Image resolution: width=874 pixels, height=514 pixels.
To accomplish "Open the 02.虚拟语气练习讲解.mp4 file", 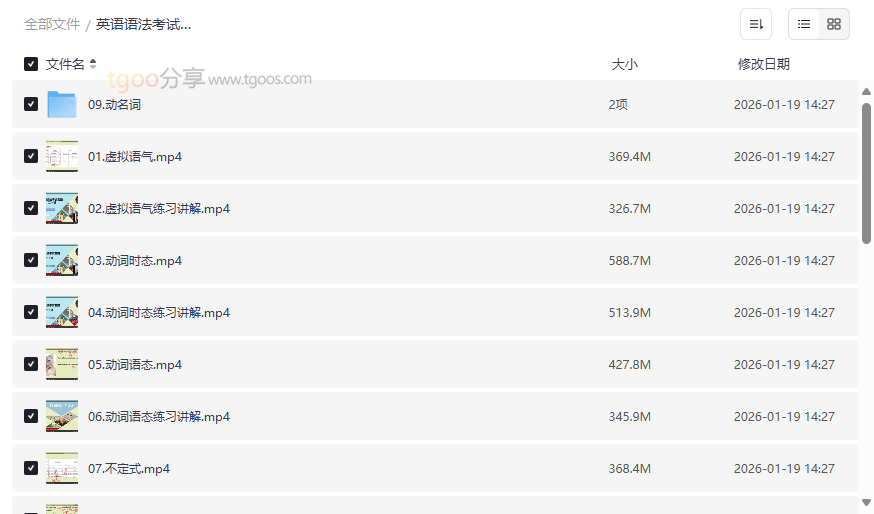I will (159, 208).
